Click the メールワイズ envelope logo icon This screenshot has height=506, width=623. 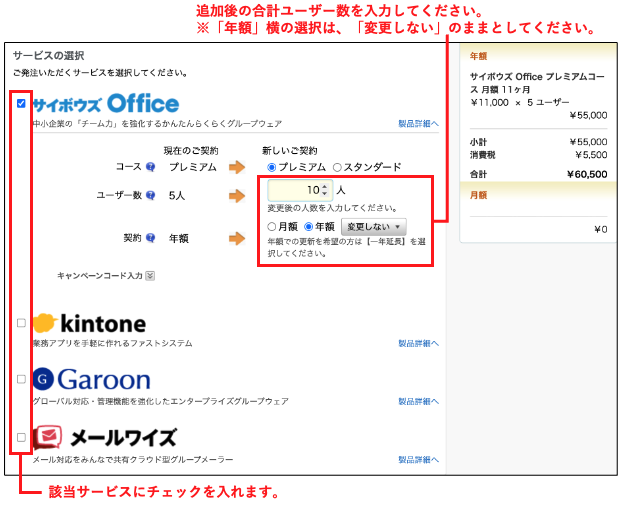[x=46, y=437]
